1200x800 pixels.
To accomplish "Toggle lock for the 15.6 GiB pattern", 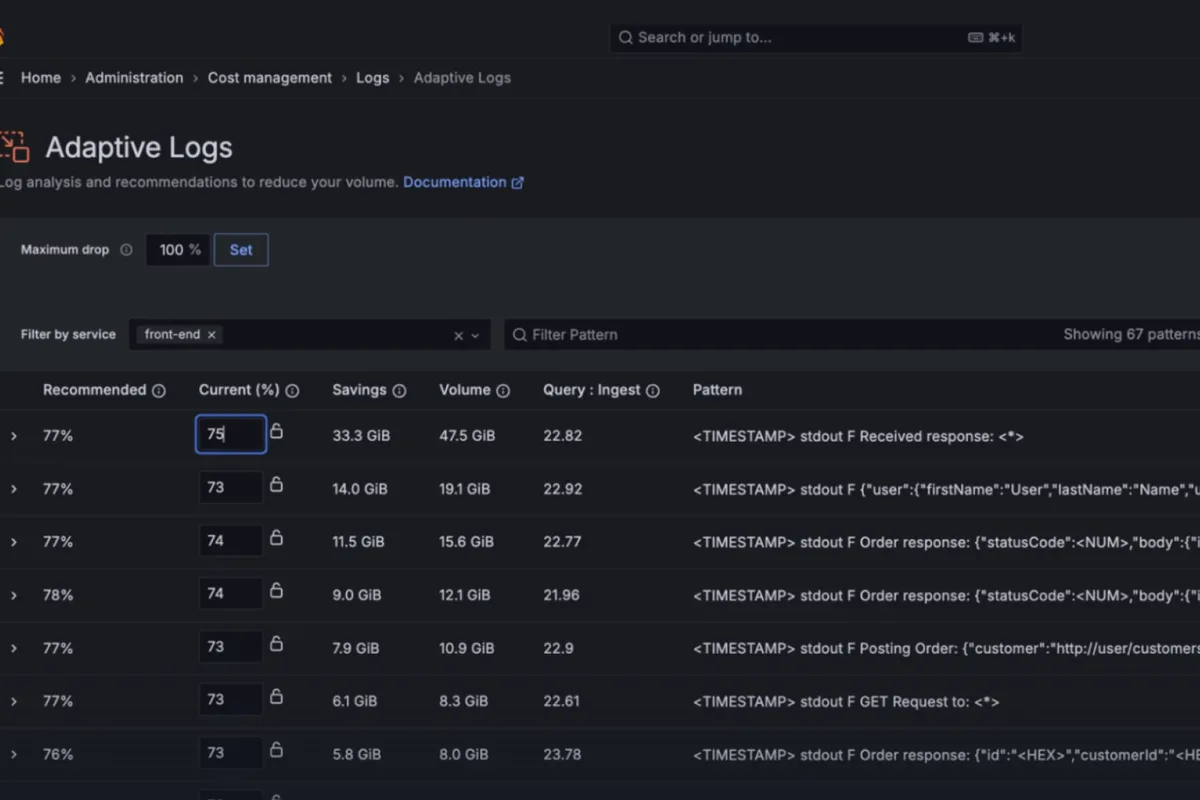I will [x=277, y=537].
